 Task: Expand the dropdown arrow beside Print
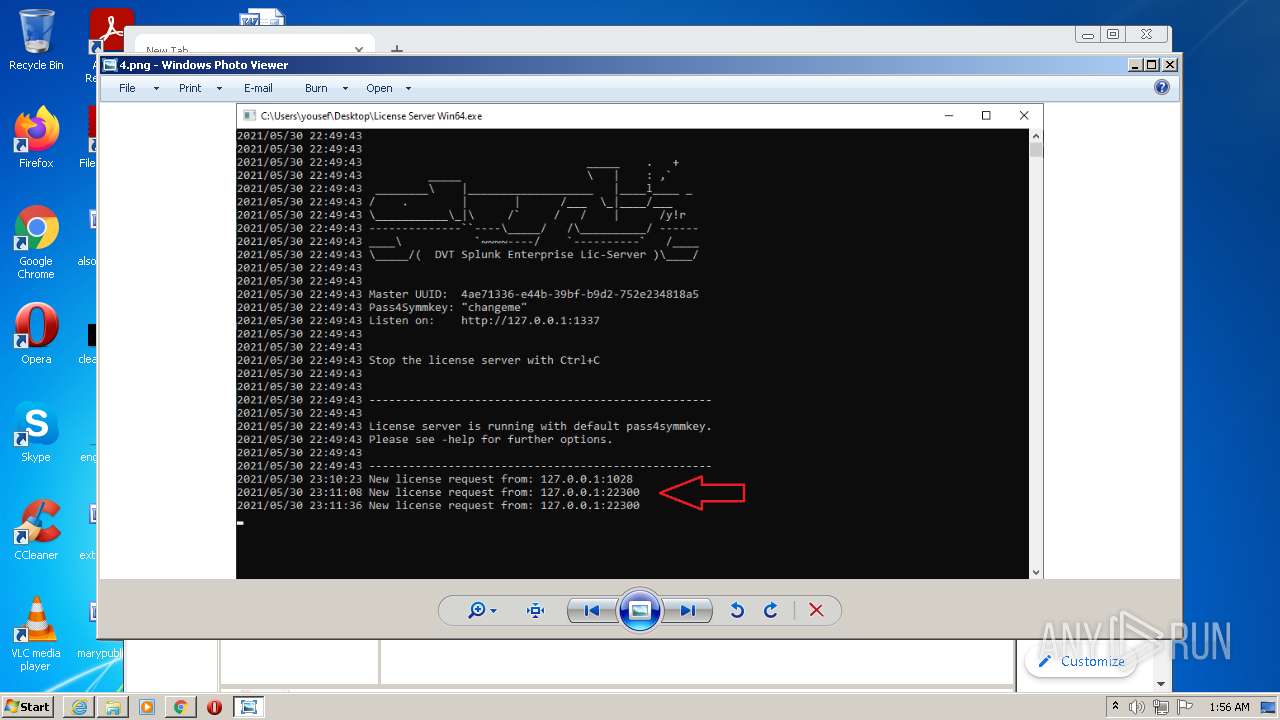pos(219,89)
